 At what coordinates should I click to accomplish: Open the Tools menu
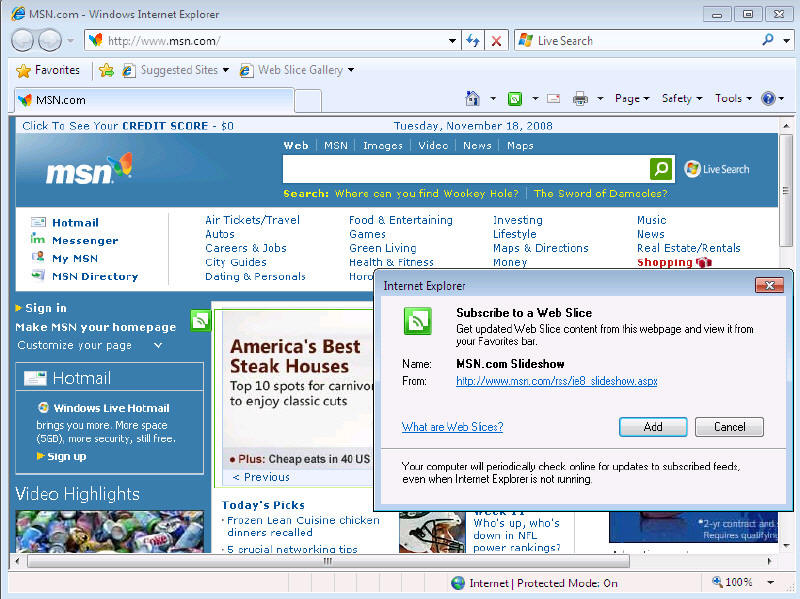click(x=733, y=98)
